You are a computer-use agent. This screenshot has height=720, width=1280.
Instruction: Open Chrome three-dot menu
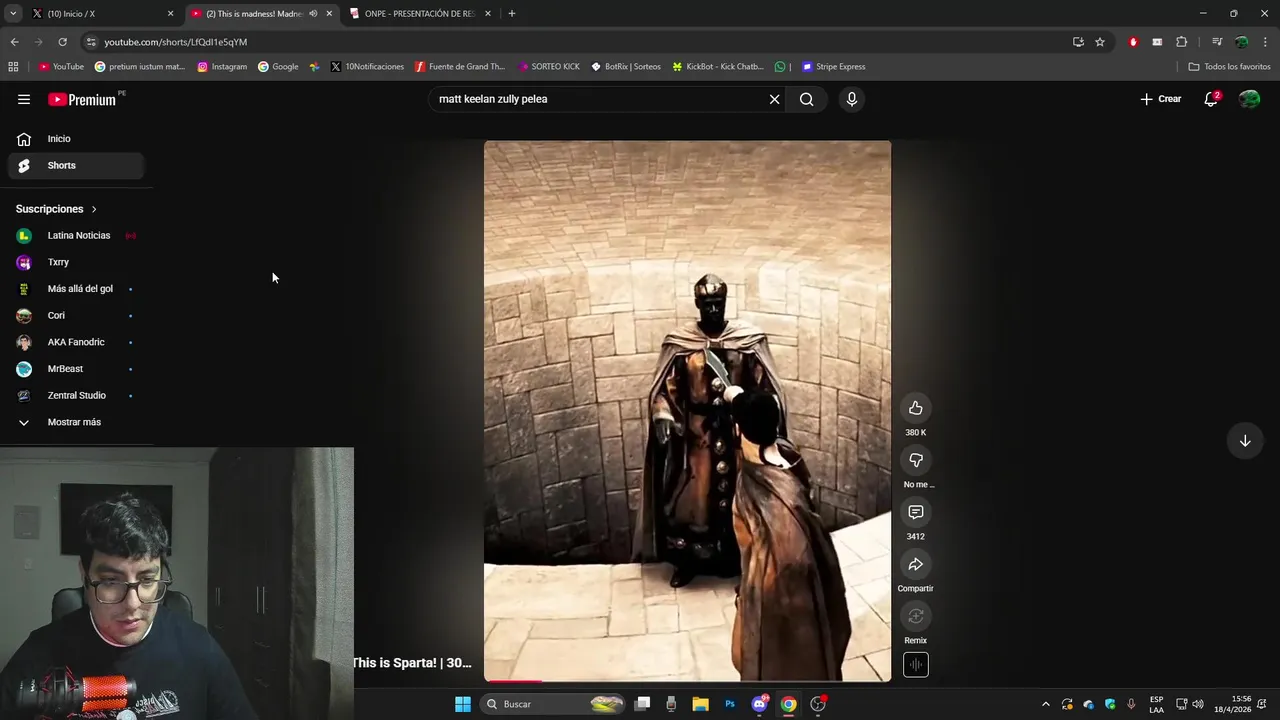click(x=1266, y=42)
